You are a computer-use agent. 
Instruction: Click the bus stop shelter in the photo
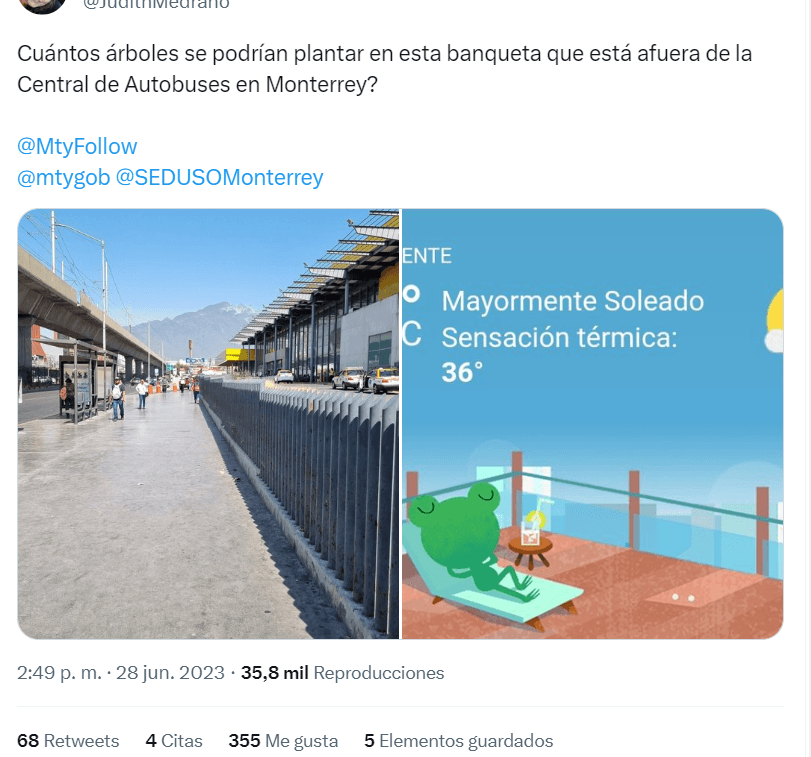(78, 380)
